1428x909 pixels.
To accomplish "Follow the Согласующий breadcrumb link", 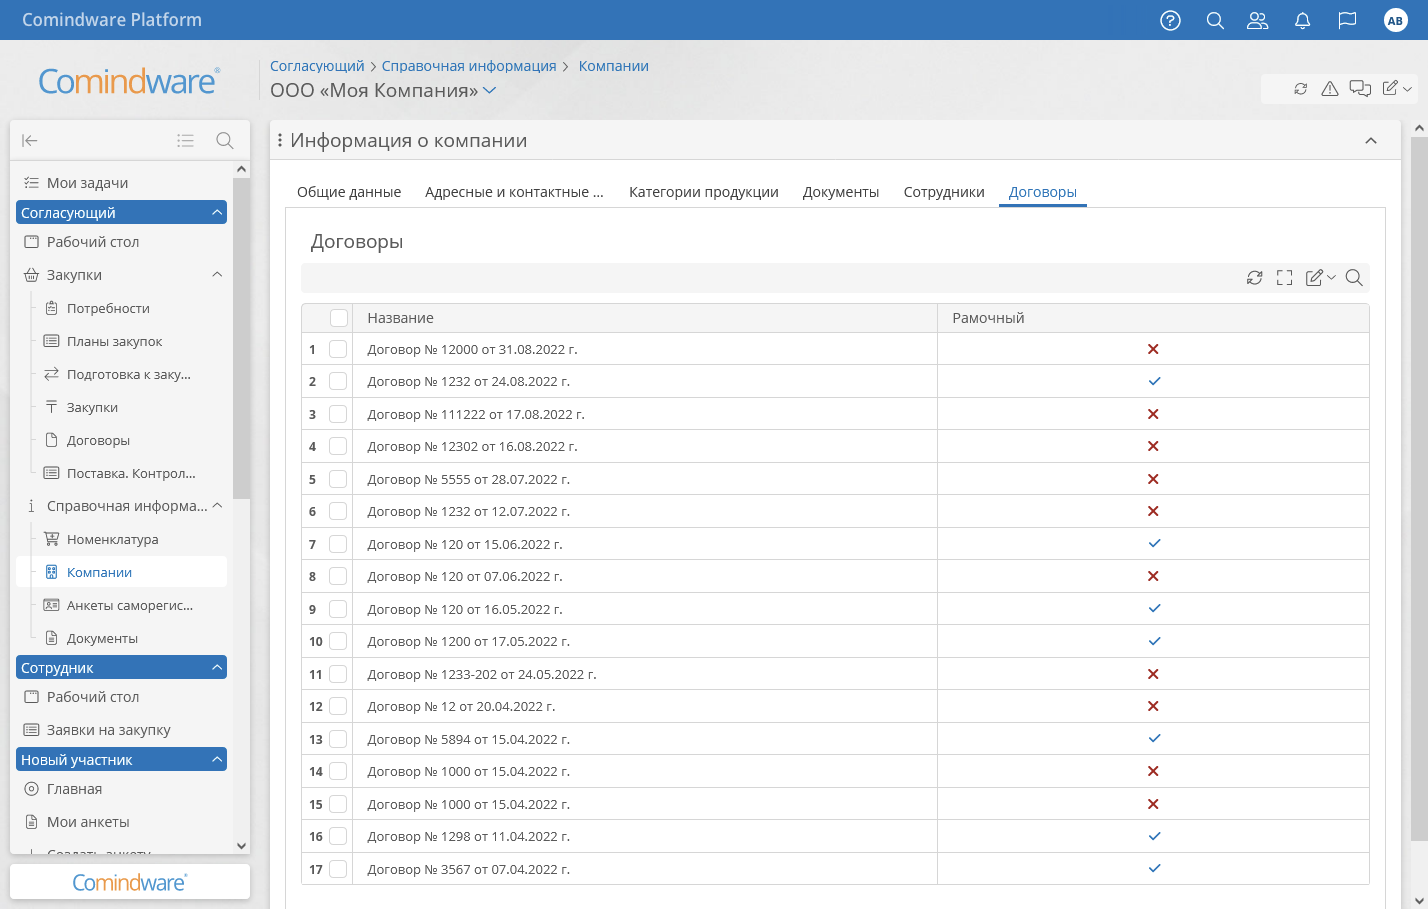I will 317,66.
